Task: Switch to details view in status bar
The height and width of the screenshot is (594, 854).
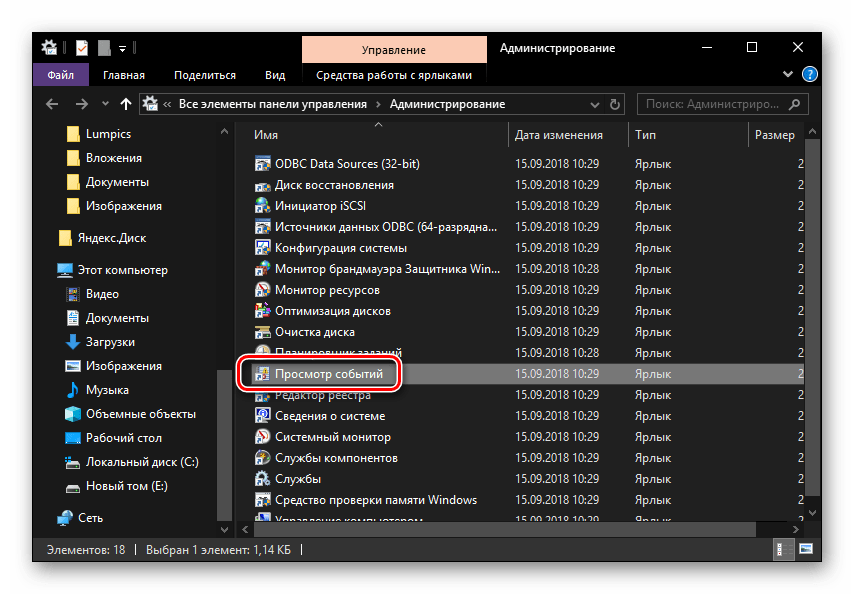Action: point(783,549)
